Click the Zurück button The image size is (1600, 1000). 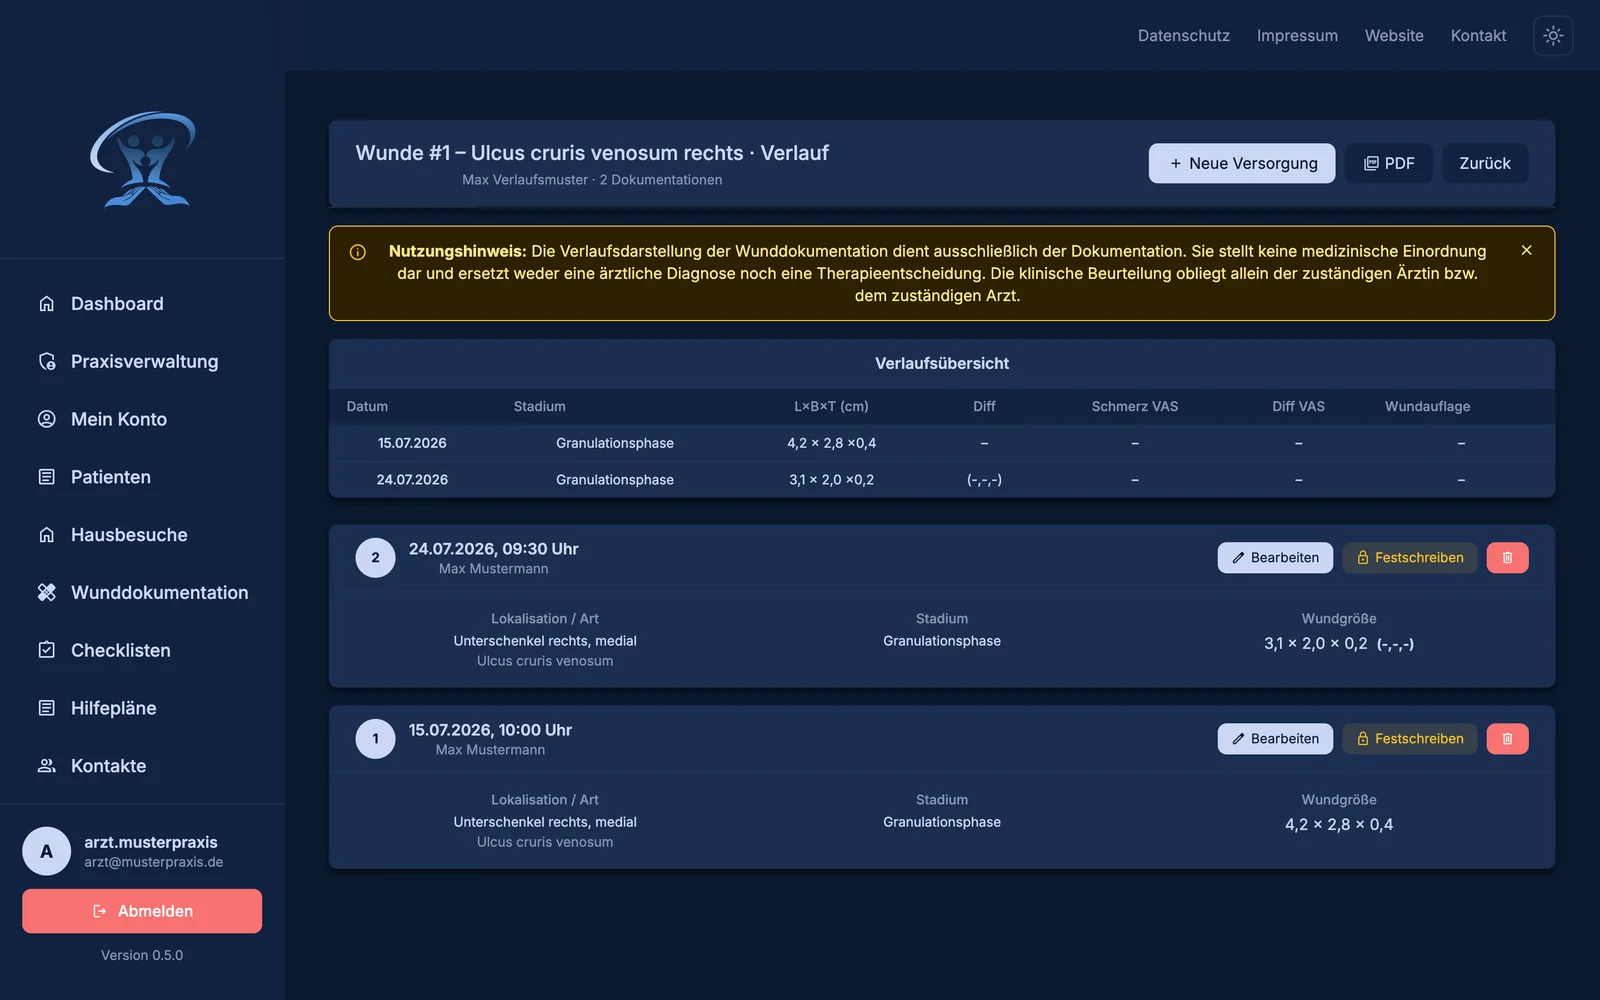[x=1485, y=163]
